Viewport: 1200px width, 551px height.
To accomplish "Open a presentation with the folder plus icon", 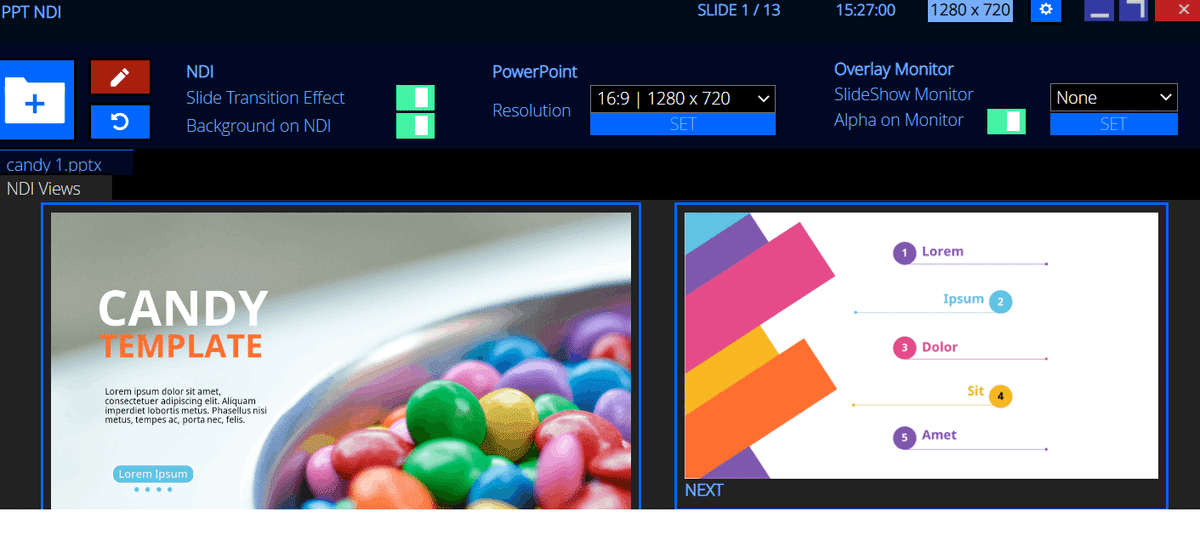I will [x=36, y=100].
